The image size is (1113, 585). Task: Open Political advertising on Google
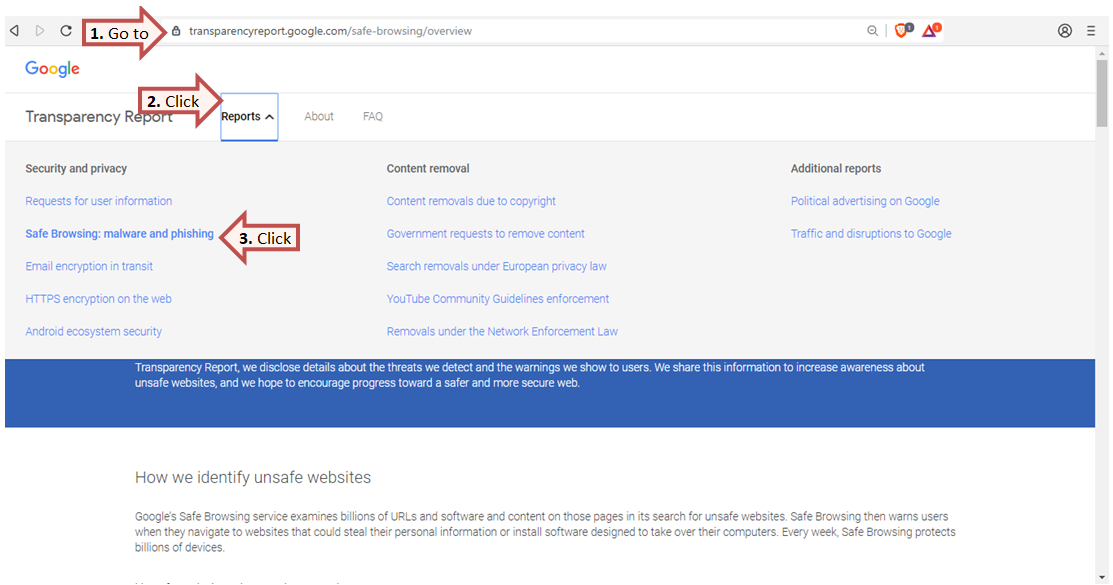click(x=865, y=201)
